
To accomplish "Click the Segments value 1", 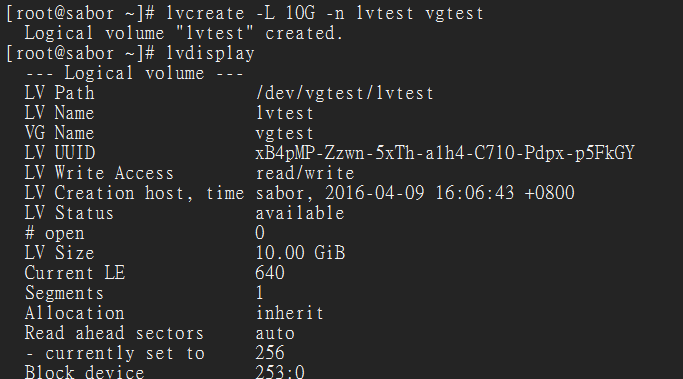I will pyautogui.click(x=260, y=293).
